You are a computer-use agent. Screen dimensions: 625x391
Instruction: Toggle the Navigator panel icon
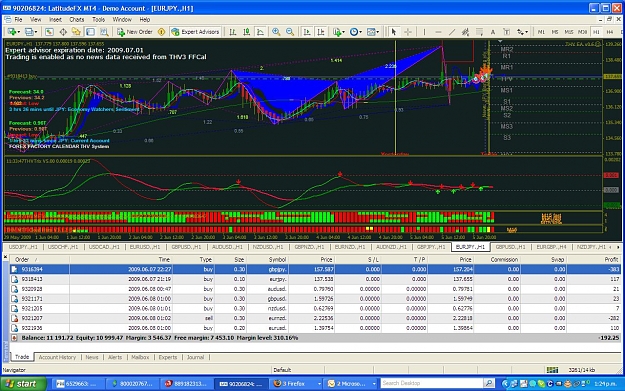point(77,32)
